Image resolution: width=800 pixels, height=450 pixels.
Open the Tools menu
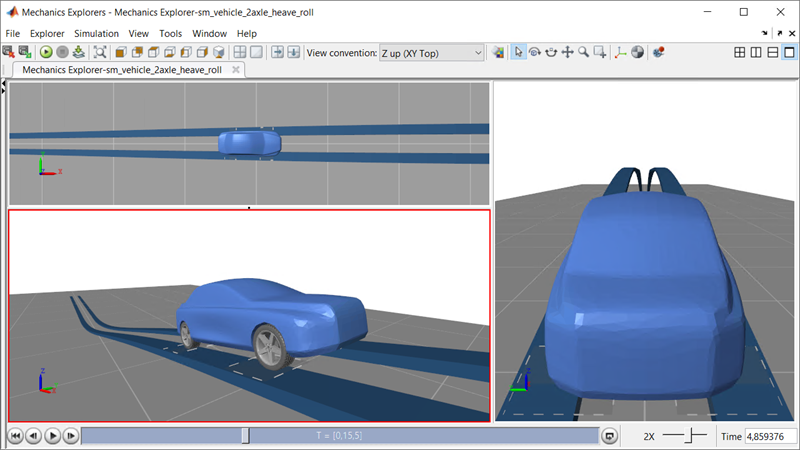[170, 34]
